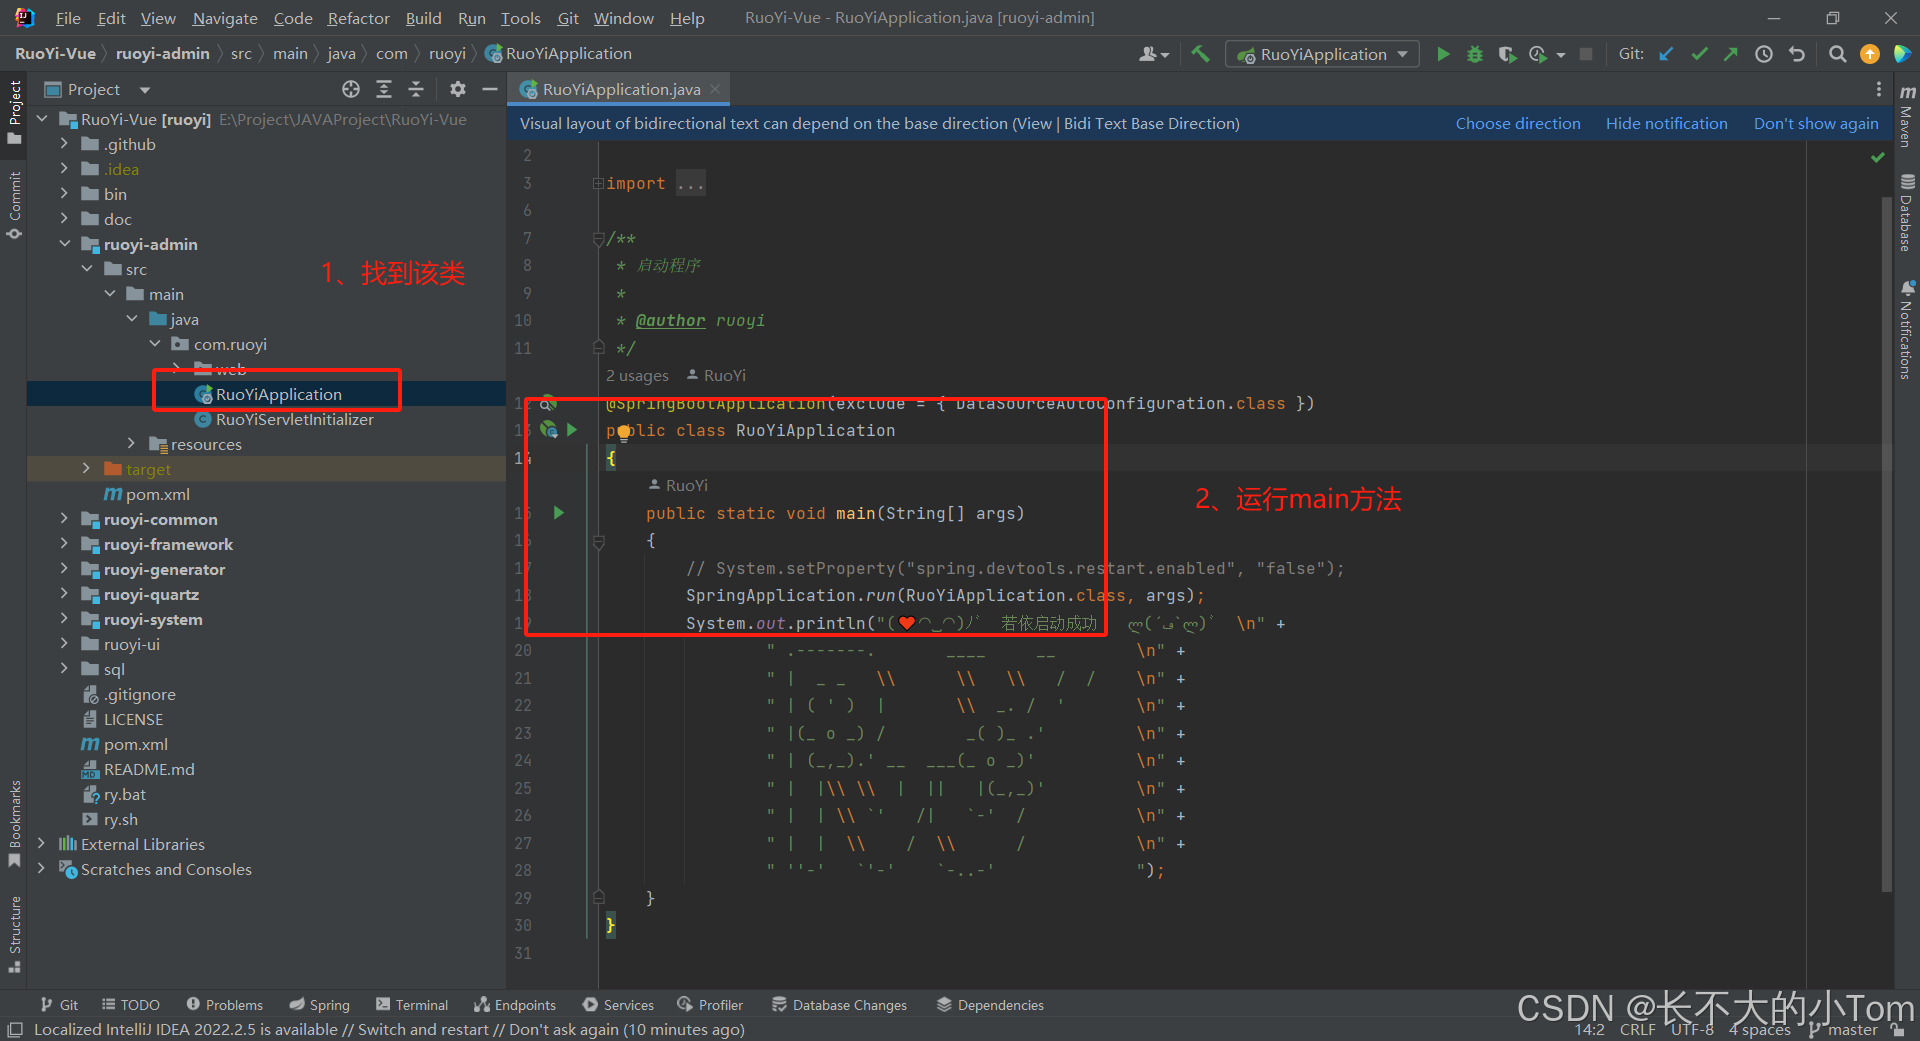Click the 2 usages inlay hint

tap(637, 375)
